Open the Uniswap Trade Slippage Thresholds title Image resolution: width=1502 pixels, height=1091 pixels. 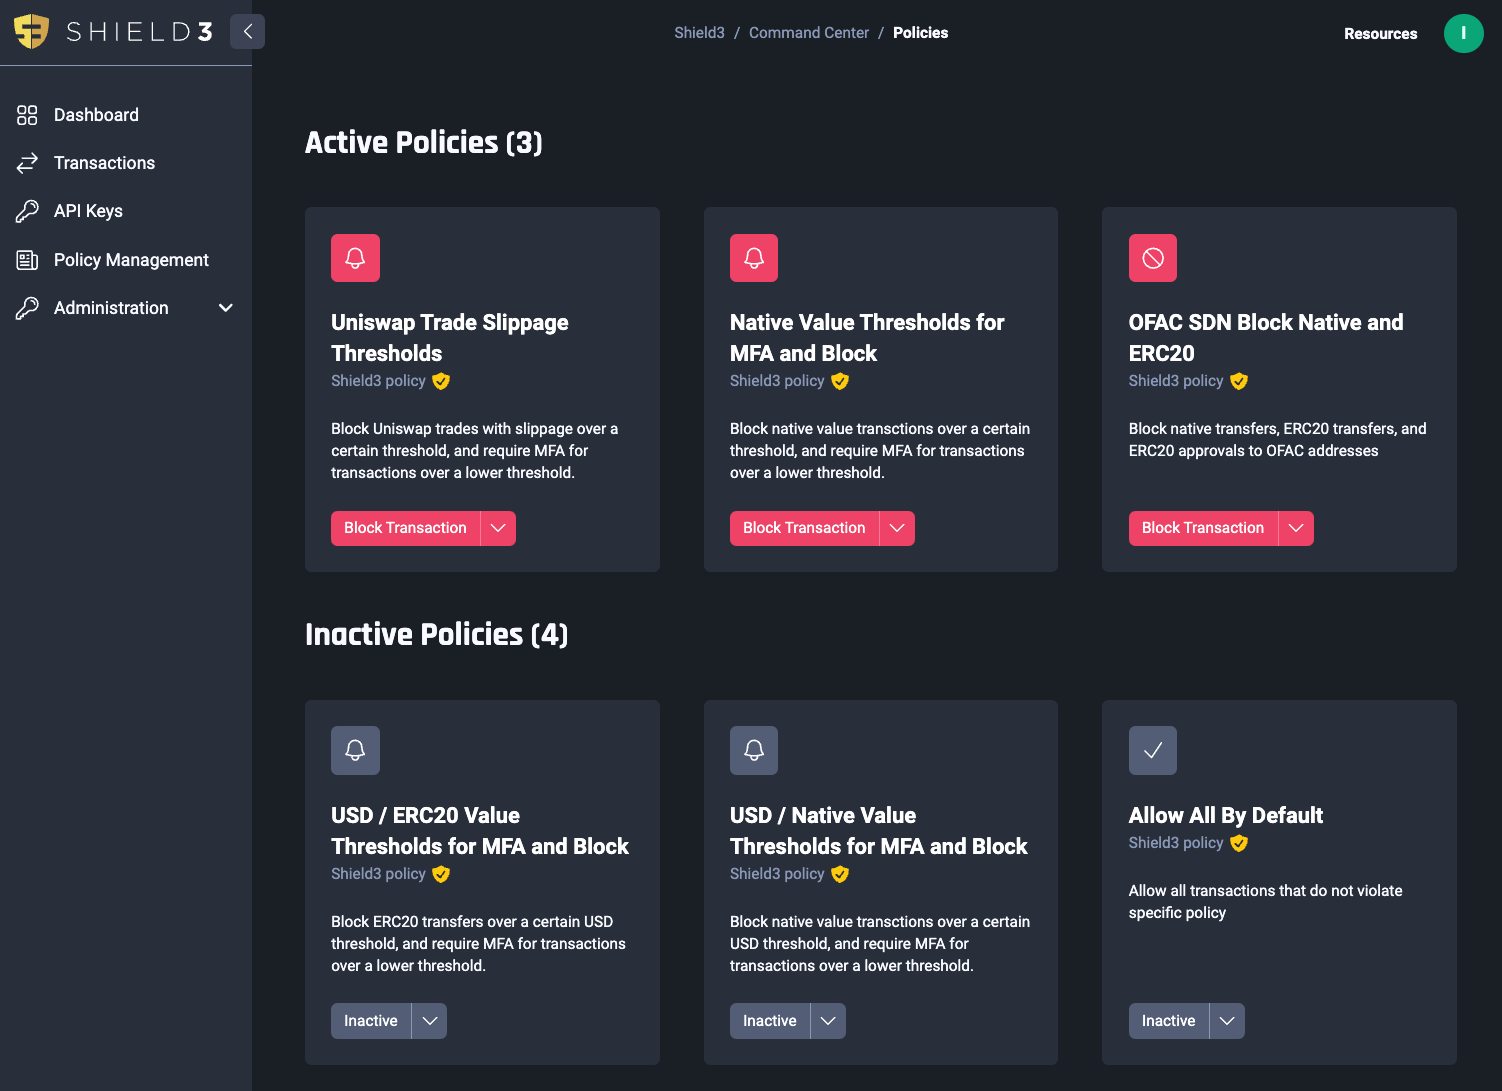(450, 337)
